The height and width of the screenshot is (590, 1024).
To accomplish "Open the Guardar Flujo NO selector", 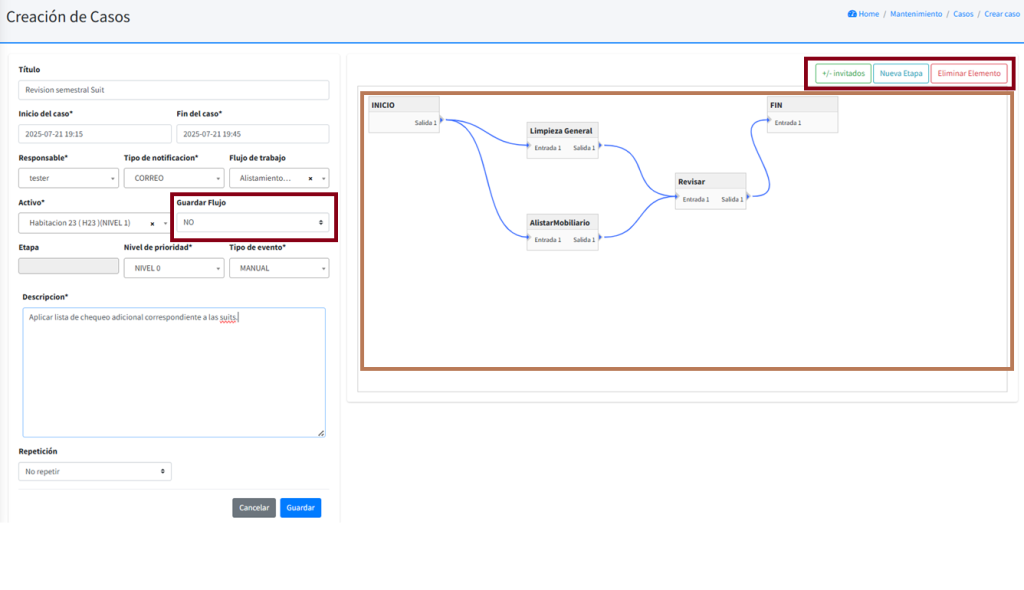I will tap(254, 222).
